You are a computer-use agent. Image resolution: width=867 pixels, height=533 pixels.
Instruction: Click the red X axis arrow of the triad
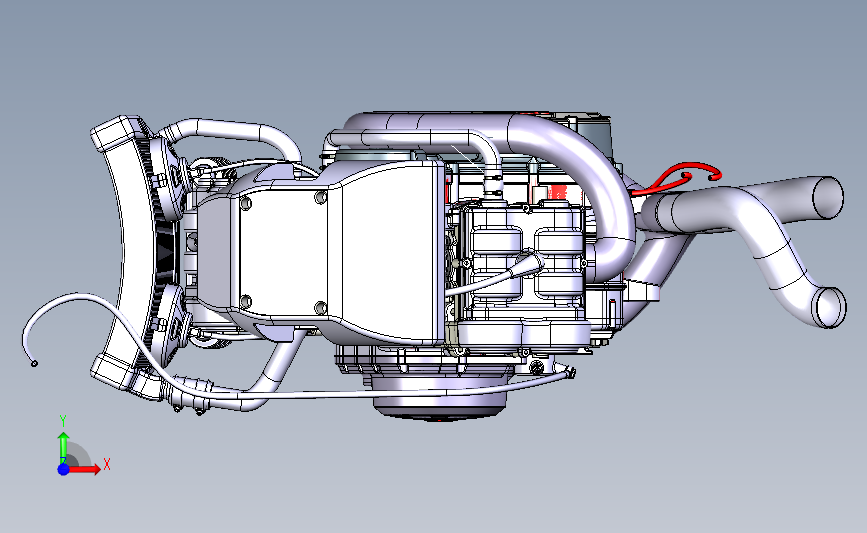86,469
